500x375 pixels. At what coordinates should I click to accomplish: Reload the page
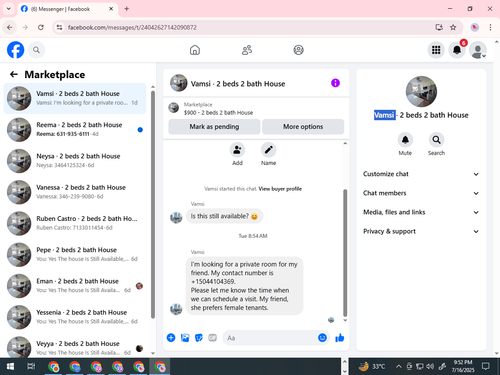click(41, 27)
